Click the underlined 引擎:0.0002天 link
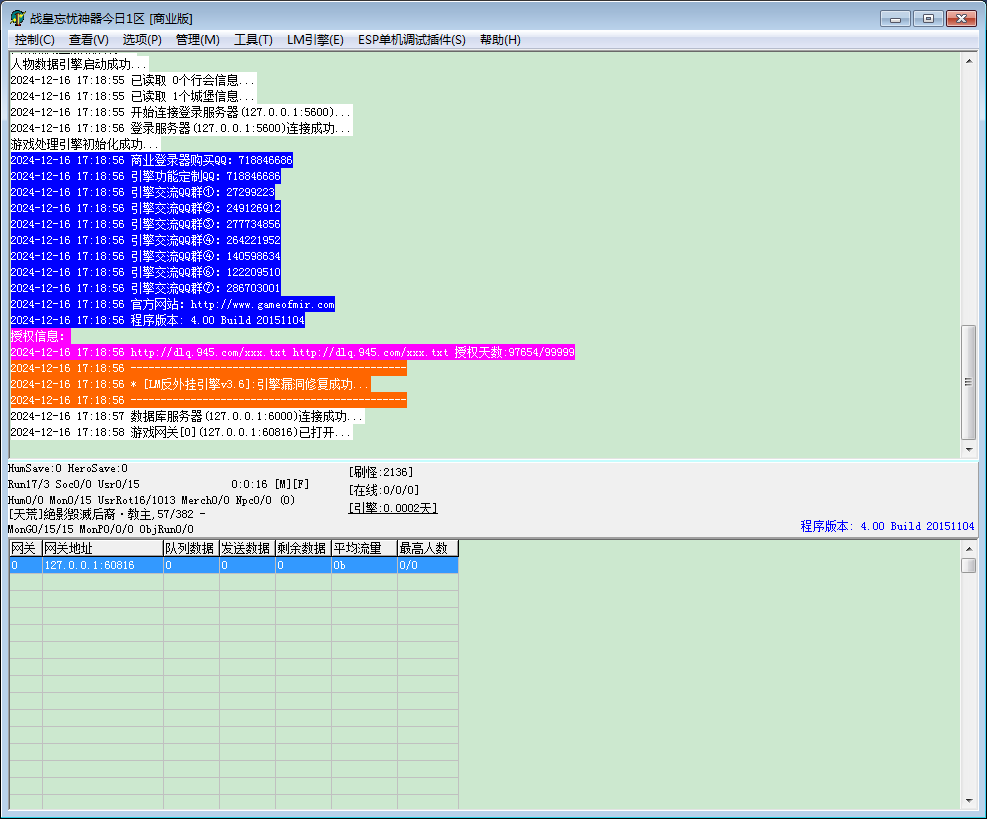 393,508
